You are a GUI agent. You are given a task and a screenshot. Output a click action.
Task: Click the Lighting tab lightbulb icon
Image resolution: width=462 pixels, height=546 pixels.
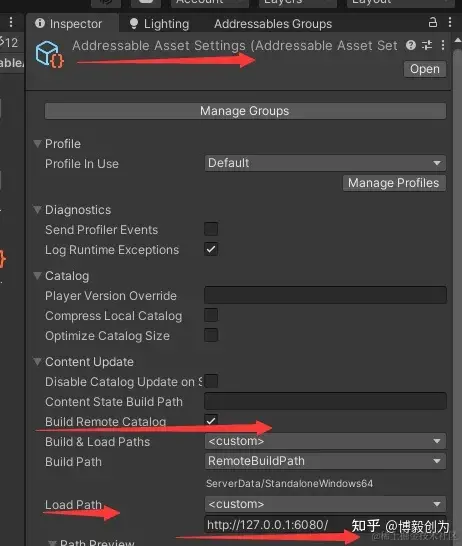(x=134, y=24)
